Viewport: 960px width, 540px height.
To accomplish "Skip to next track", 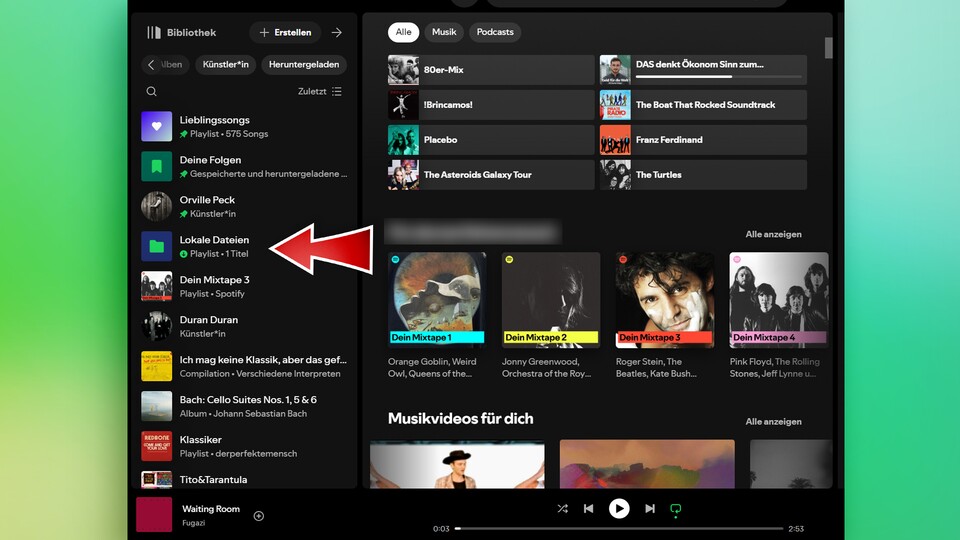I will click(650, 509).
